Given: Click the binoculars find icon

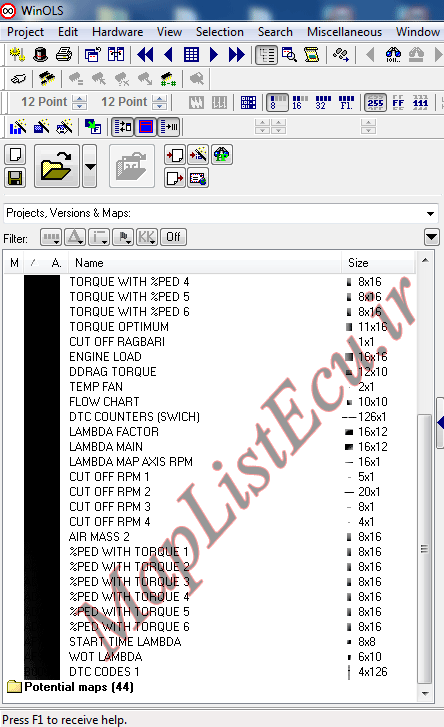Looking at the screenshot, I should coord(393,55).
